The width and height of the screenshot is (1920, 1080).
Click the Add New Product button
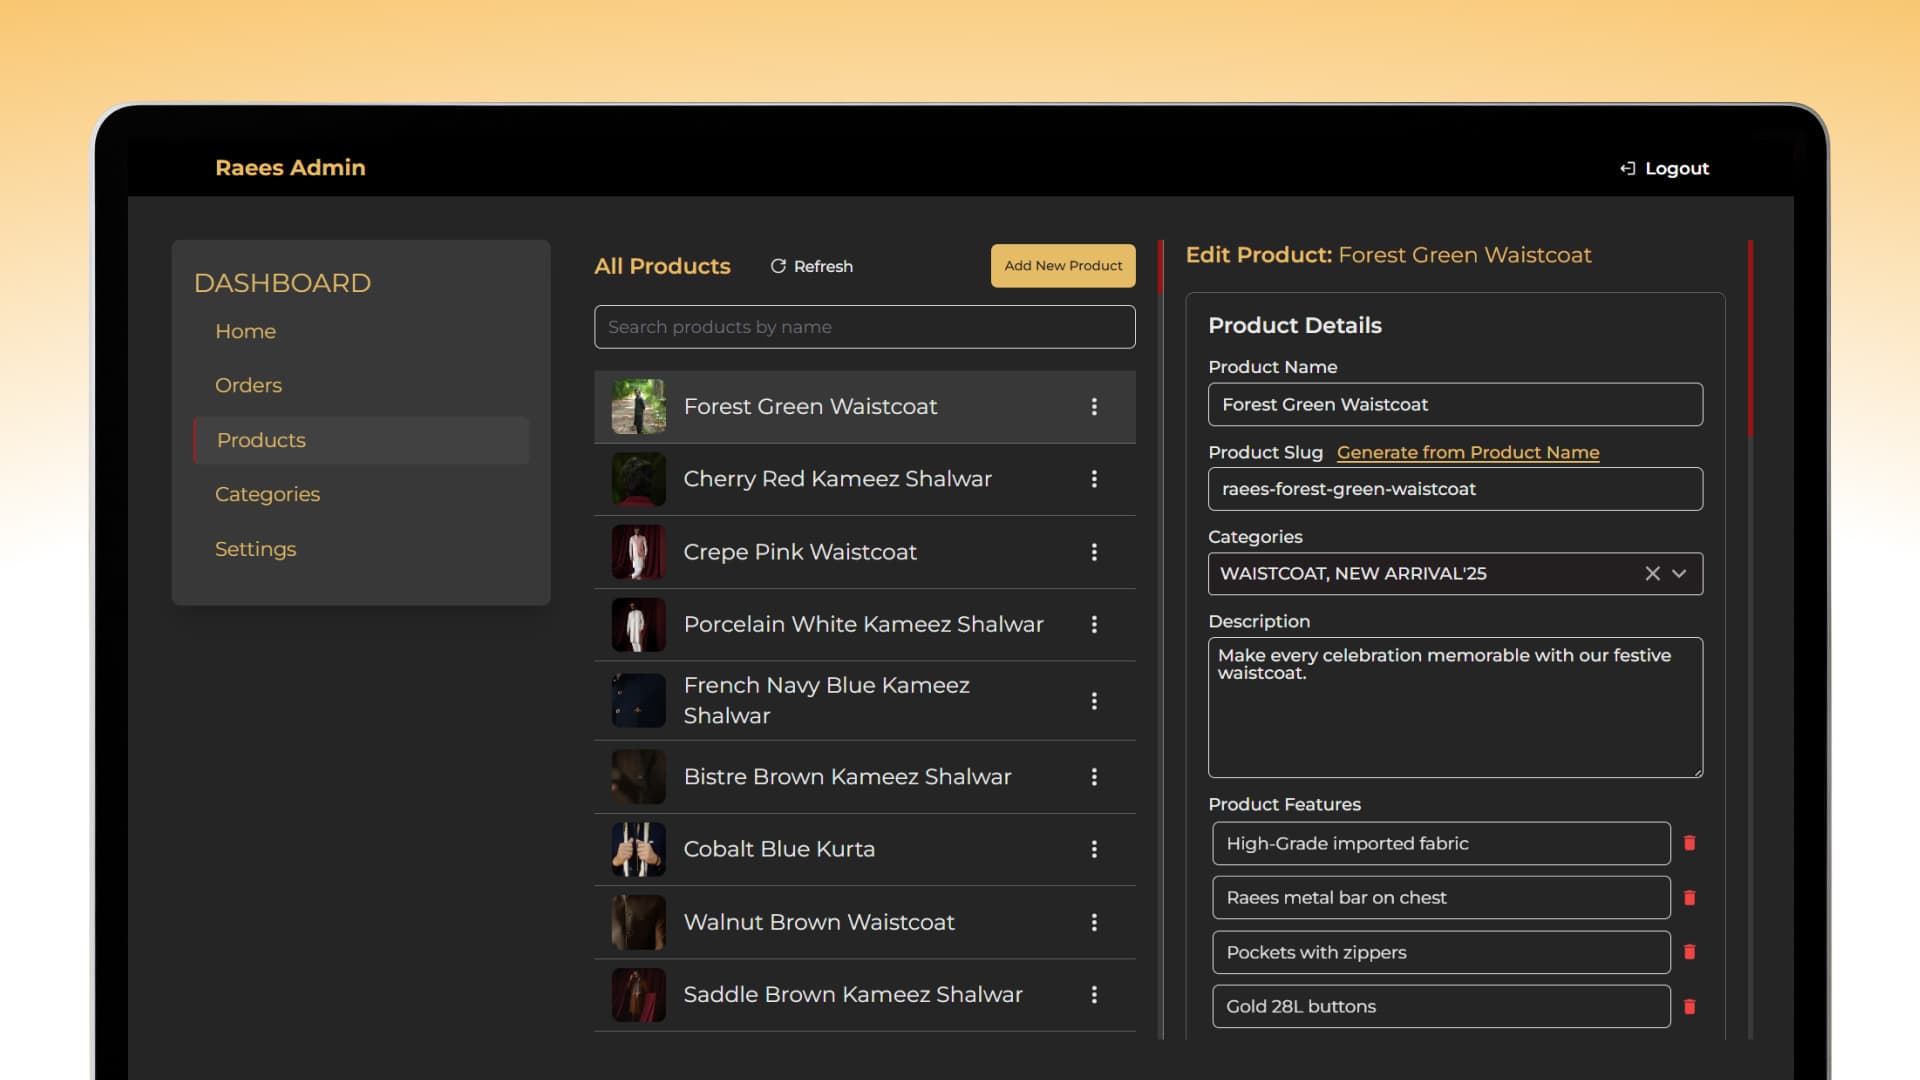click(1063, 266)
